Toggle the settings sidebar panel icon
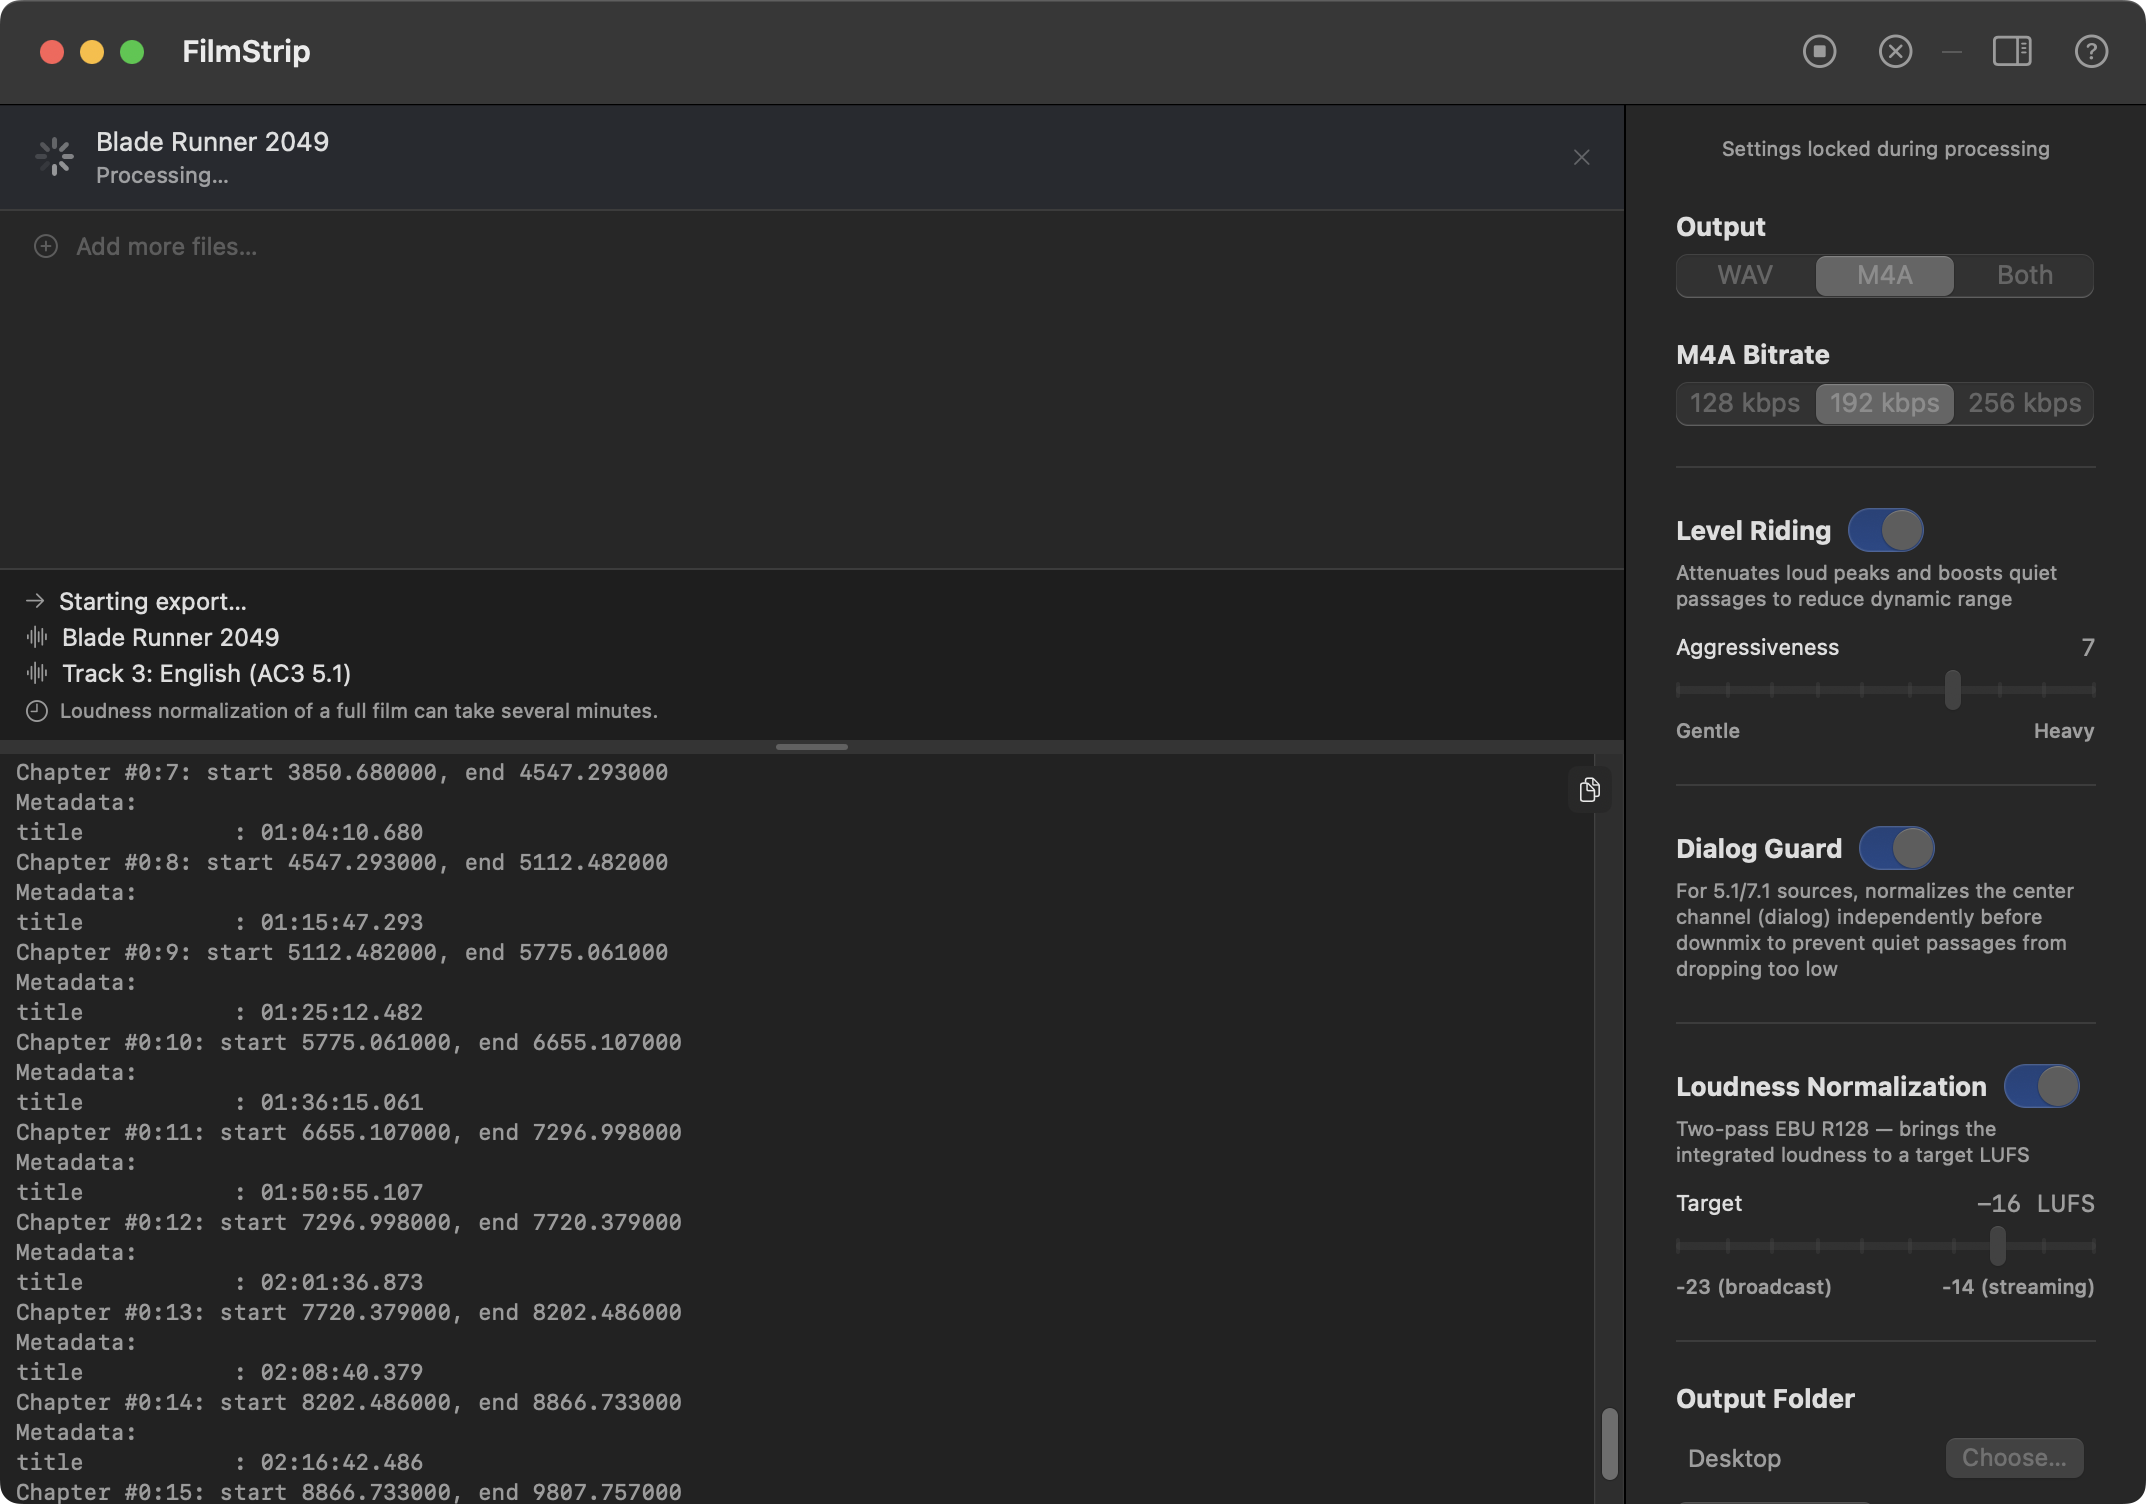Image resolution: width=2146 pixels, height=1504 pixels. 2013,51
